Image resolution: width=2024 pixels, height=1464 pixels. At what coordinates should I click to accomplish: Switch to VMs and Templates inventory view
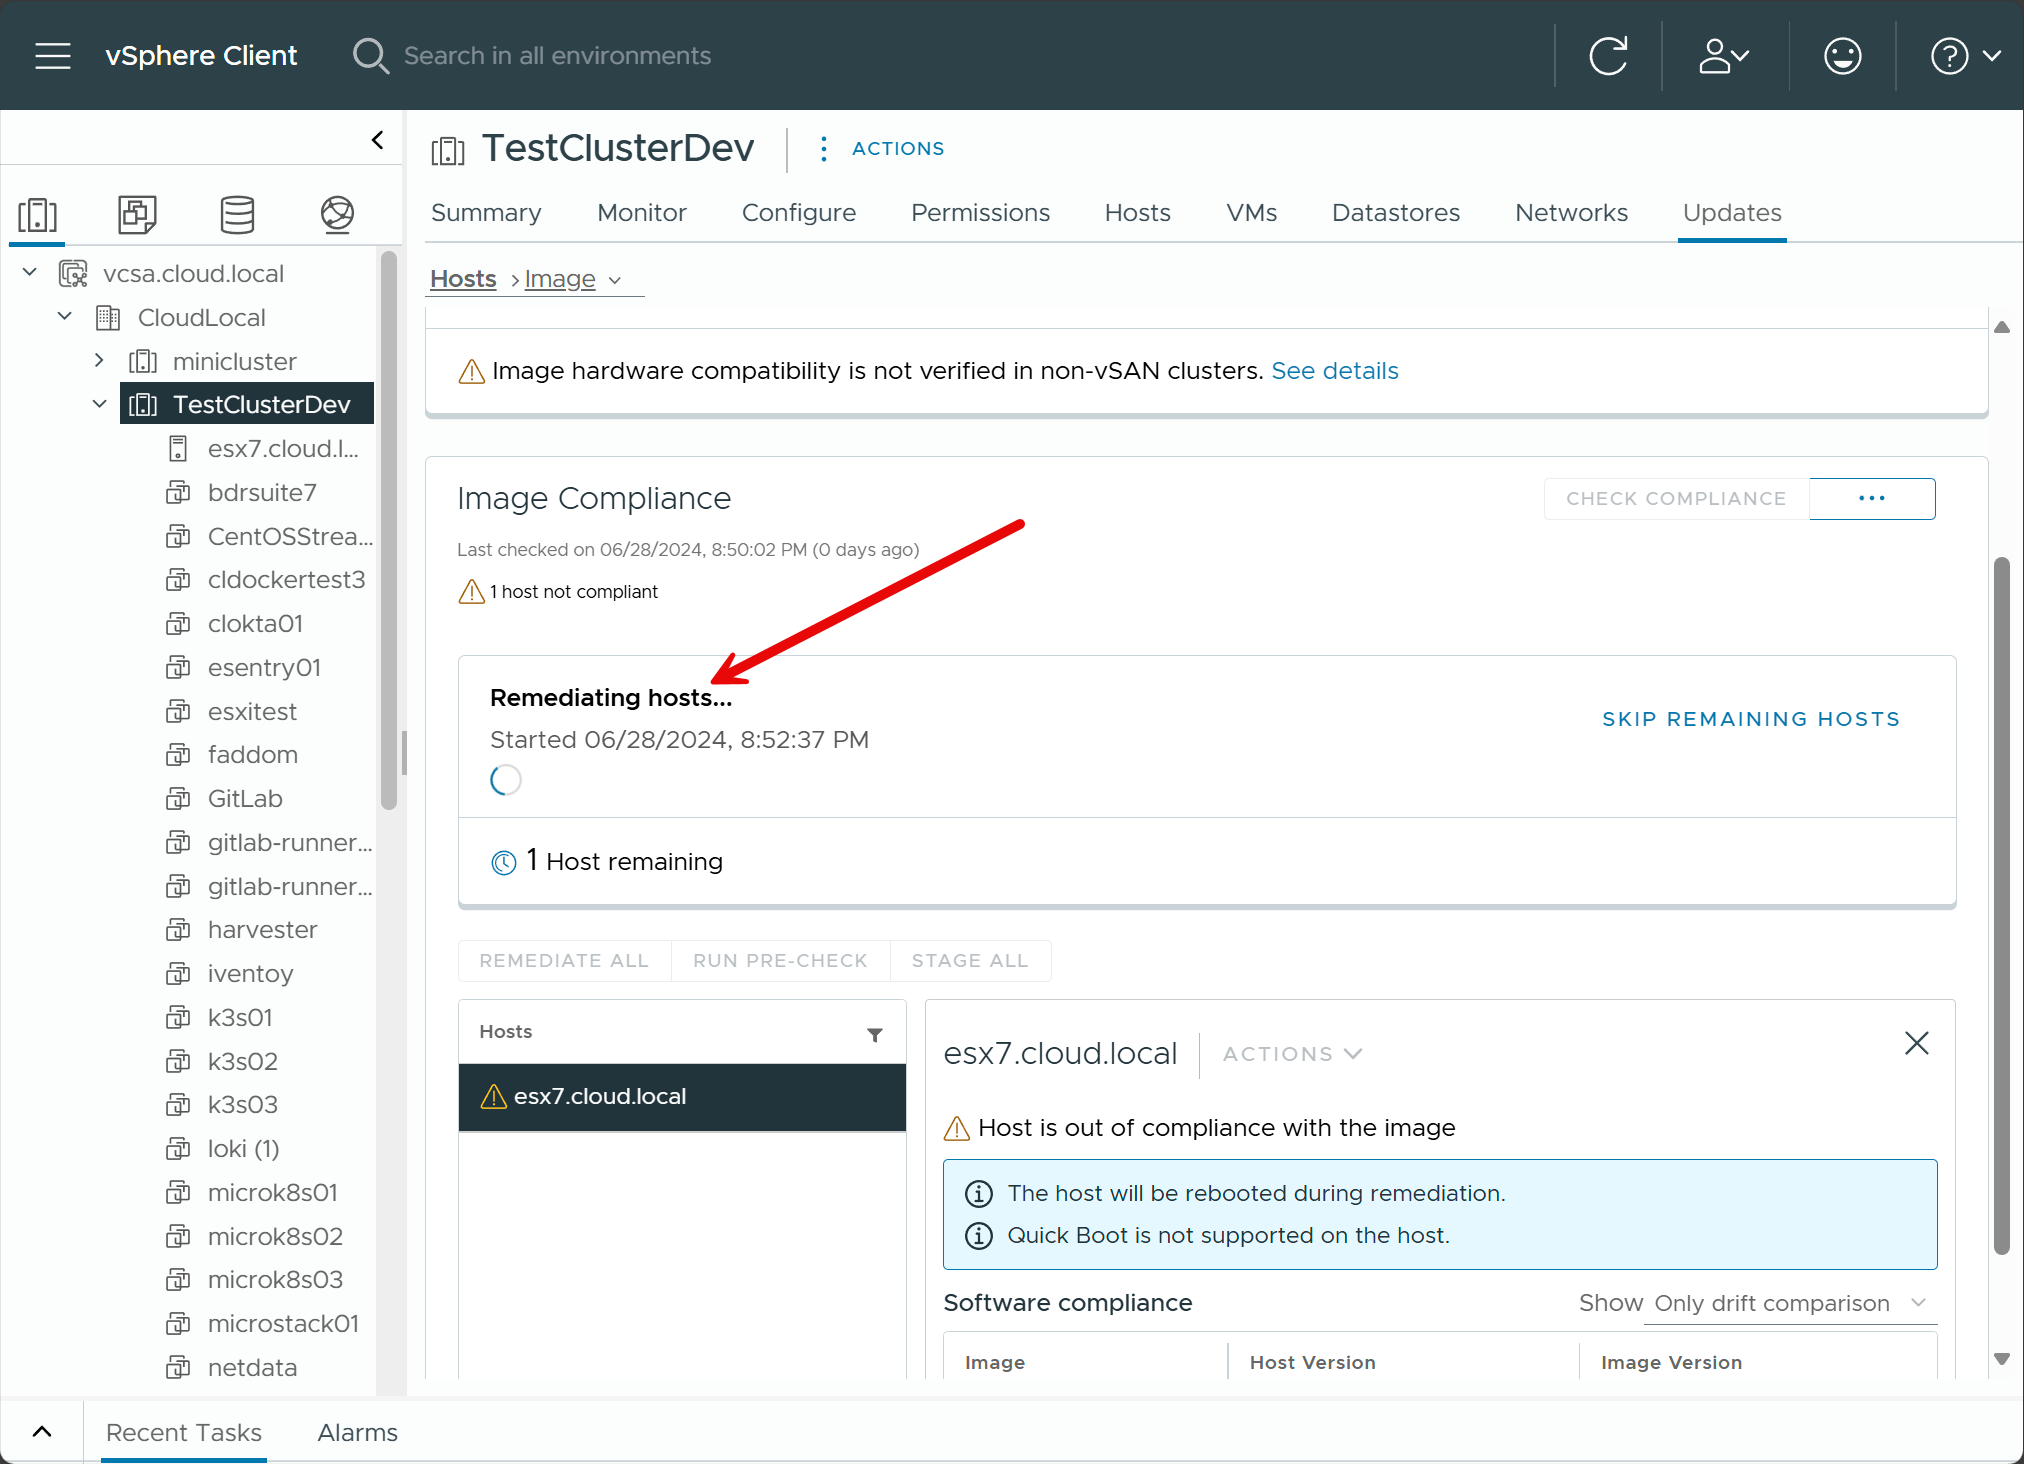(137, 214)
